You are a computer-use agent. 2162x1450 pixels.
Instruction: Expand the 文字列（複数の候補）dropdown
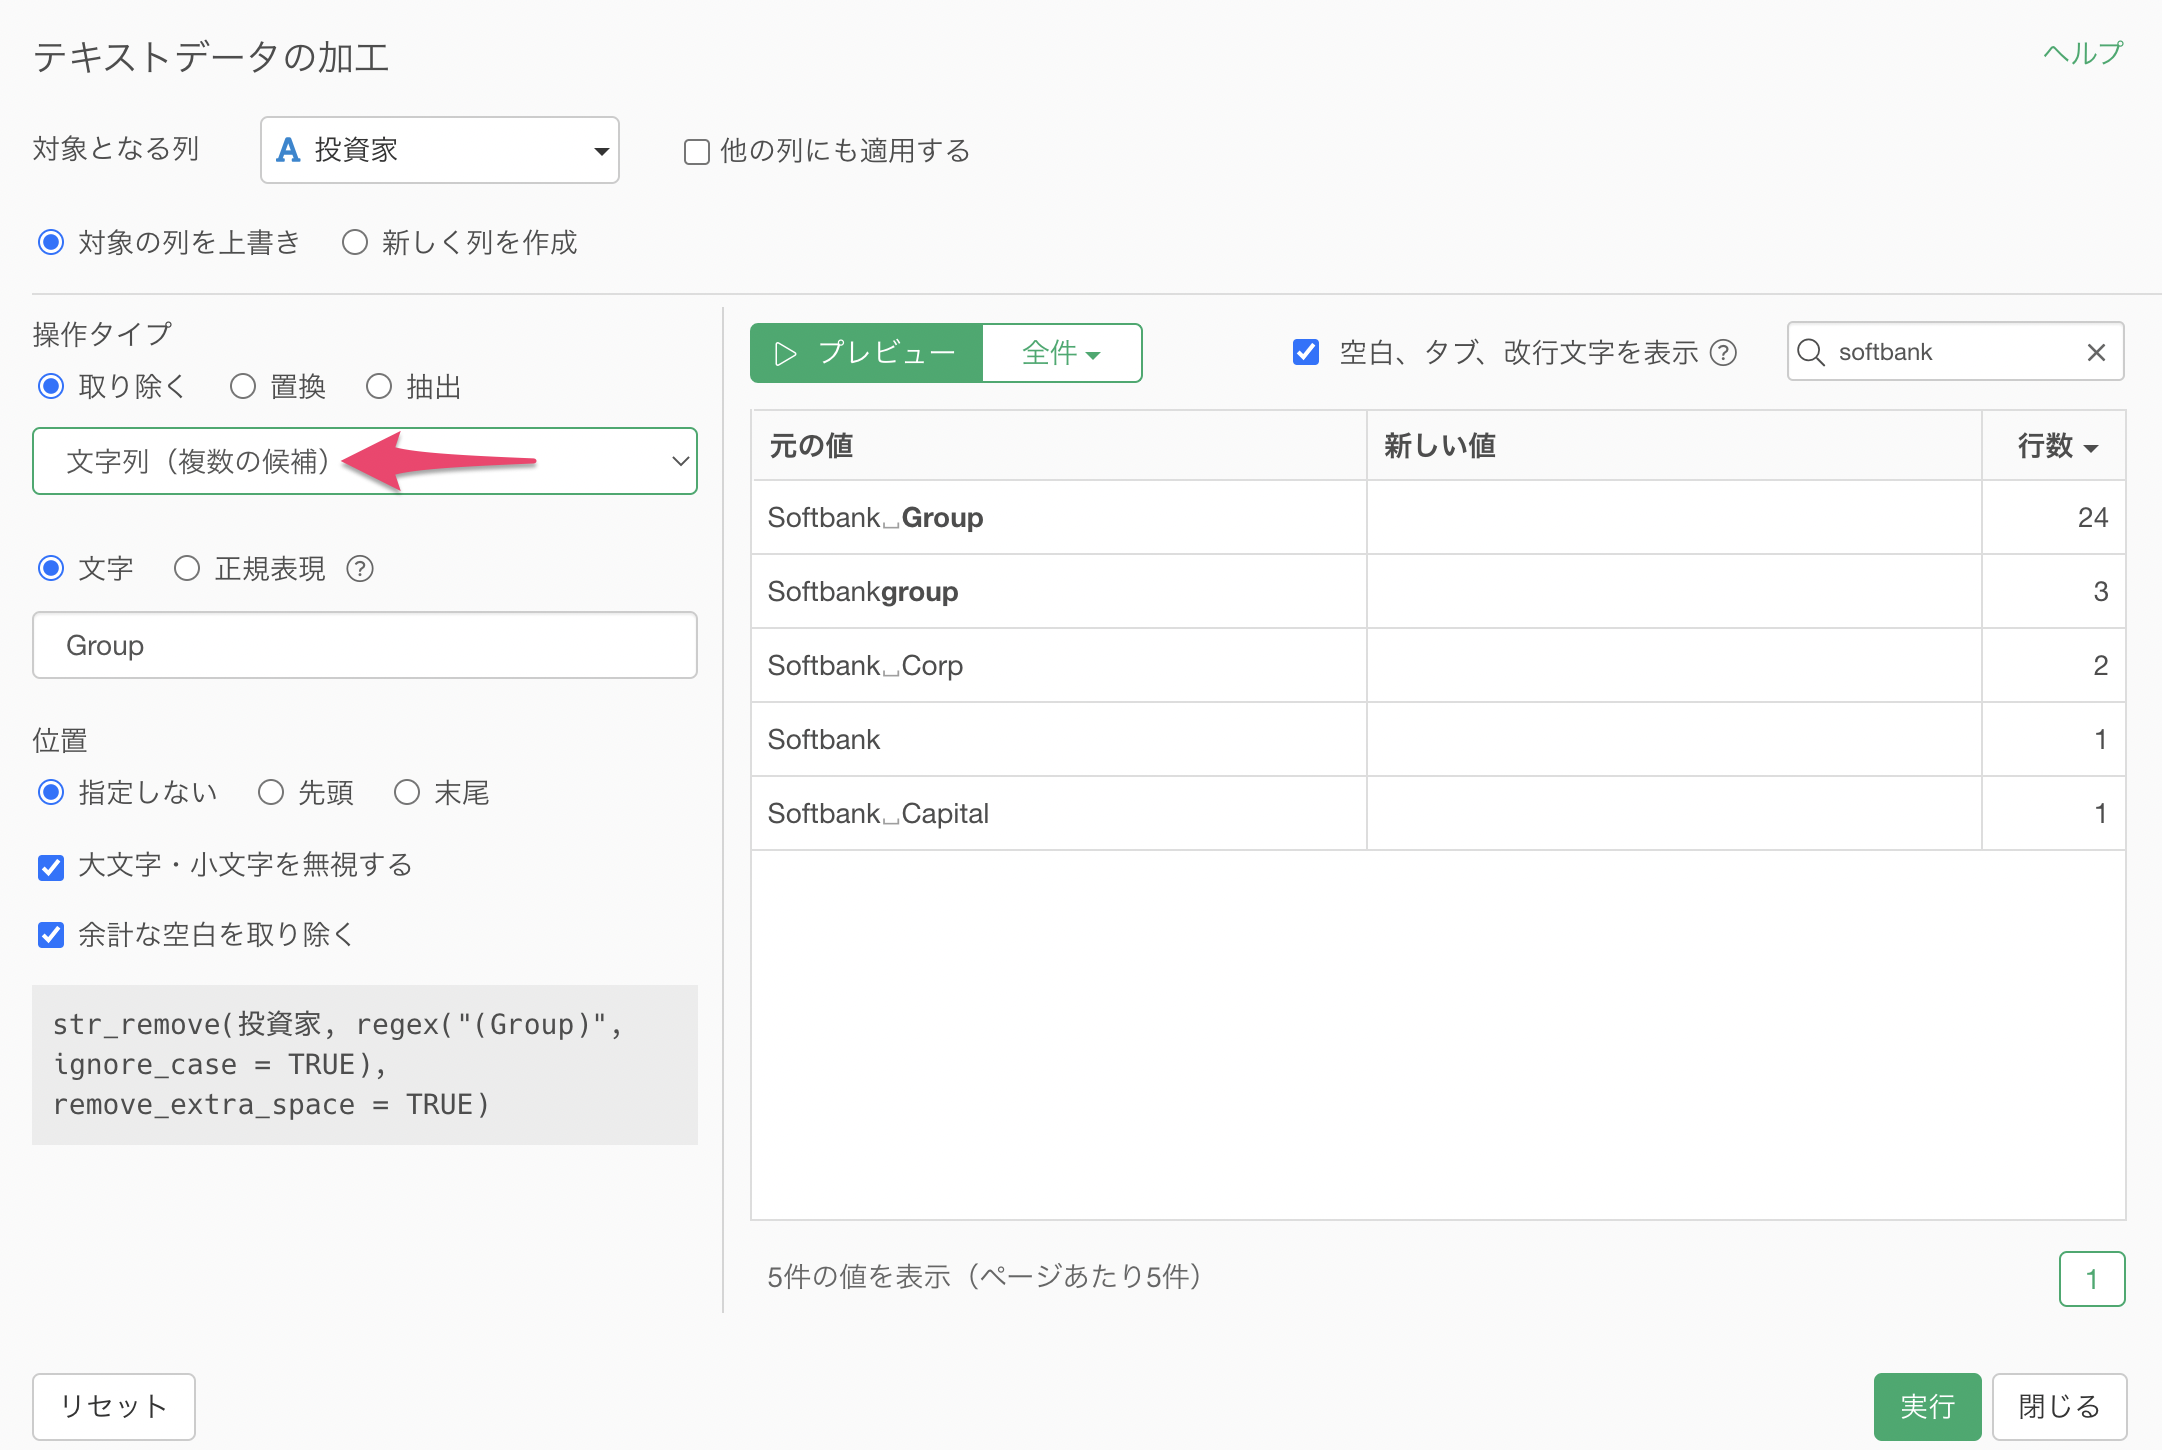click(365, 461)
